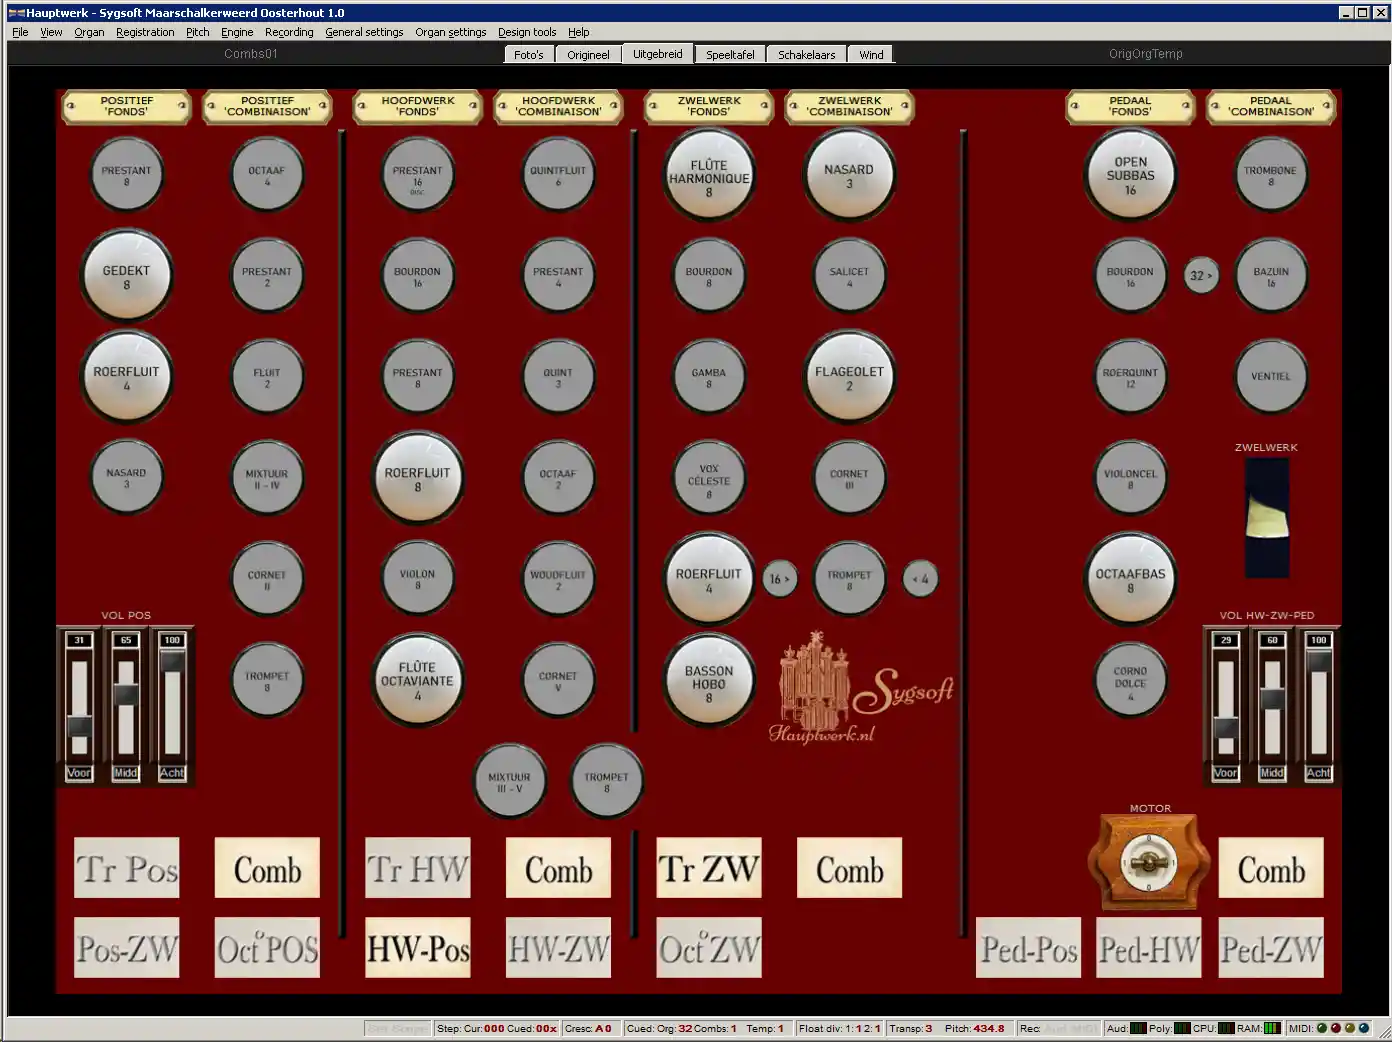Viewport: 1392px width, 1042px height.
Task: Turn the Motor rotary switch
Action: (1148, 862)
